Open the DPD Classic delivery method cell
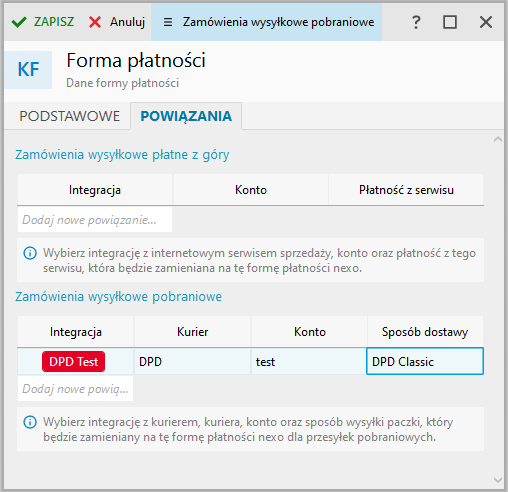Viewport: 508px width, 492px height. [x=425, y=361]
